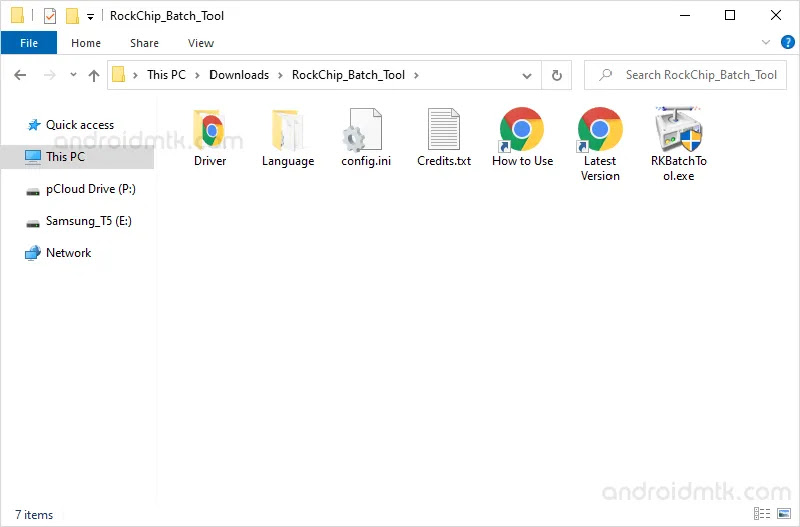Viewport: 800px width, 527px height.
Task: Click the Language folder name label
Action: coord(288,161)
